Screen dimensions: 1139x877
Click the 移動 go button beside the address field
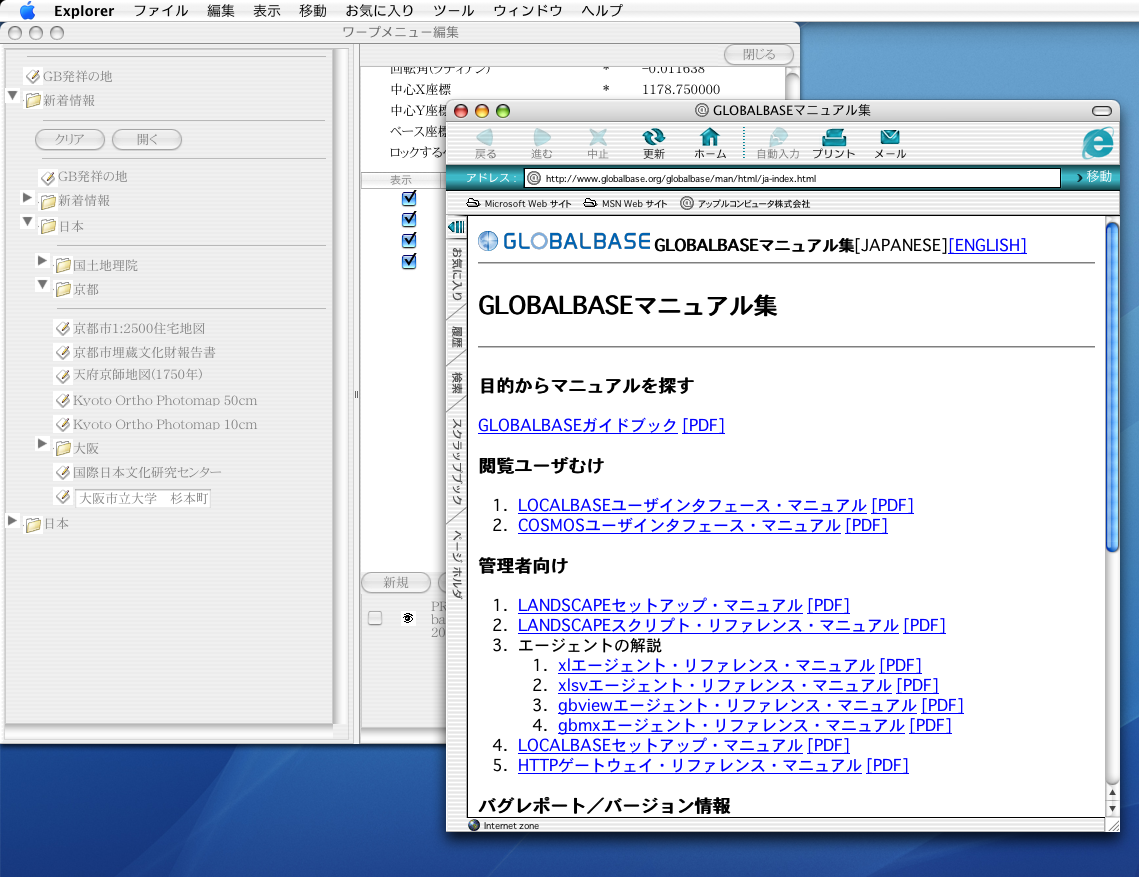click(x=1093, y=177)
